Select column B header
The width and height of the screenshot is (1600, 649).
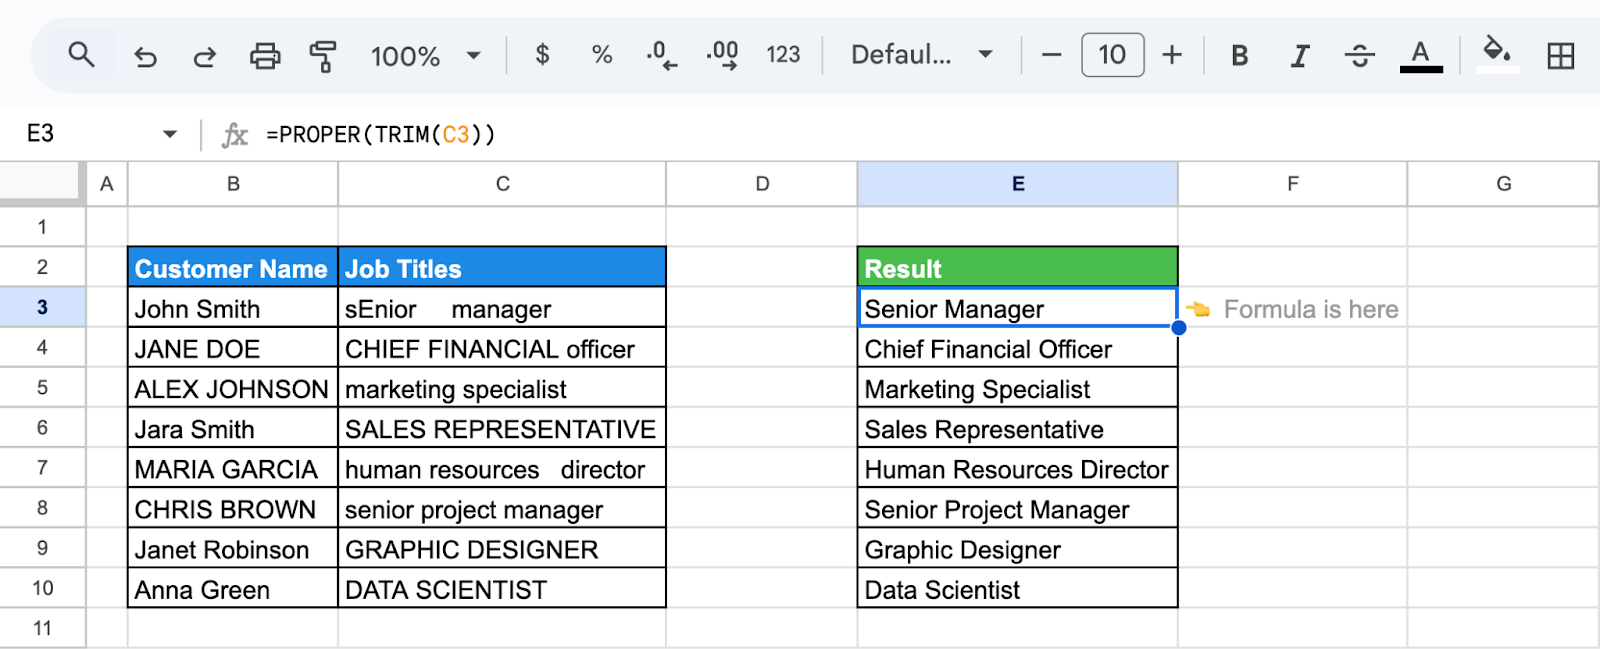coord(233,184)
